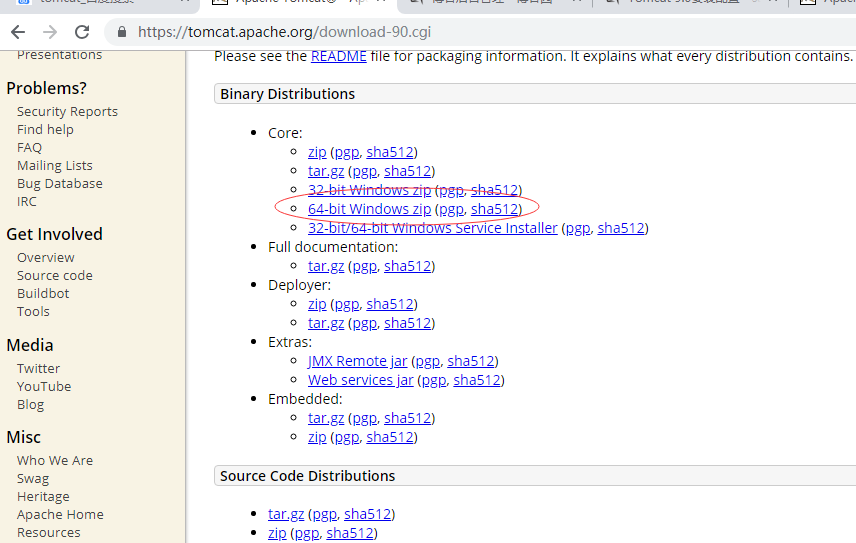The width and height of the screenshot is (856, 543).
Task: Open sha512 for Windows Service Installer
Action: pos(621,228)
